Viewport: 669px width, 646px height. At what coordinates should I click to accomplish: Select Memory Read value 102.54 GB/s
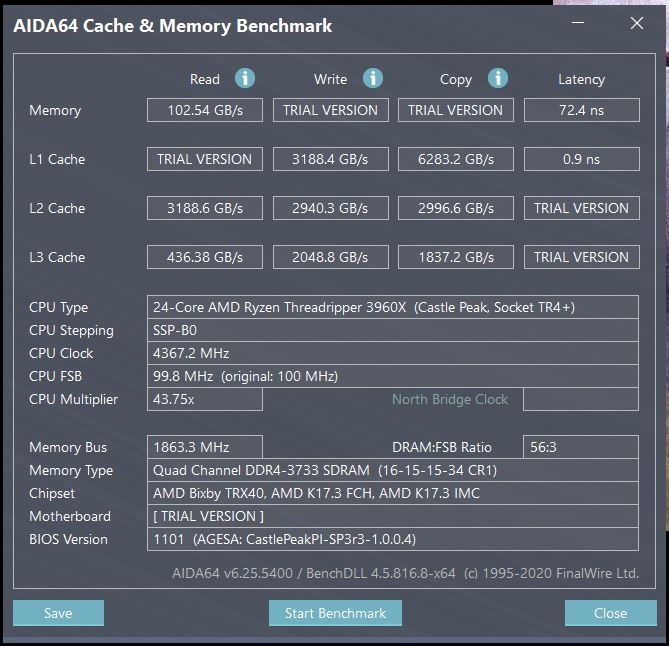click(205, 110)
